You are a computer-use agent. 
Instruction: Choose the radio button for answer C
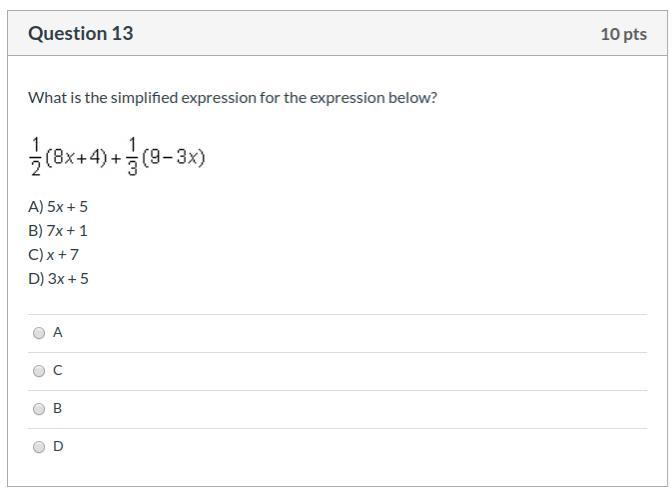[39, 370]
